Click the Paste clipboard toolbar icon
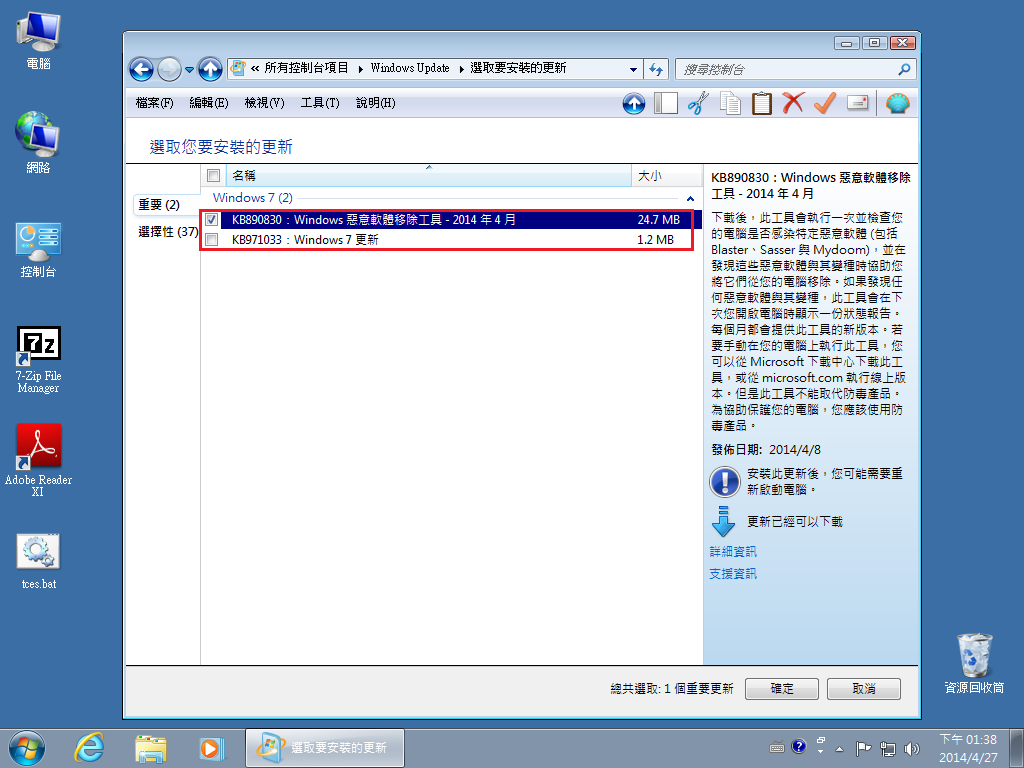The width and height of the screenshot is (1024, 768). click(761, 103)
